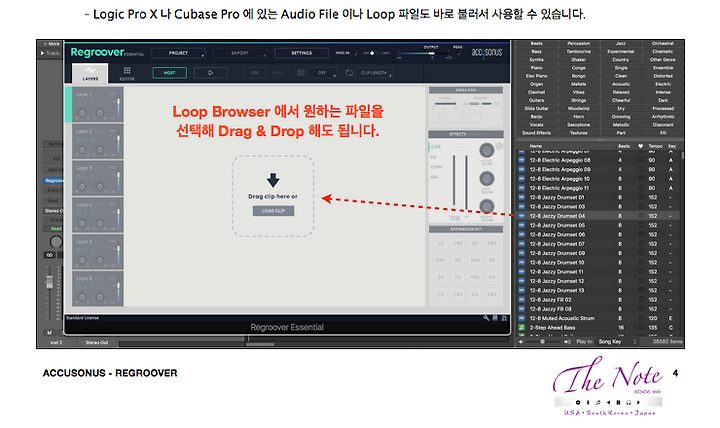This screenshot has width=720, height=428.
Task: Open the SETTINGS panel
Action: tap(301, 53)
